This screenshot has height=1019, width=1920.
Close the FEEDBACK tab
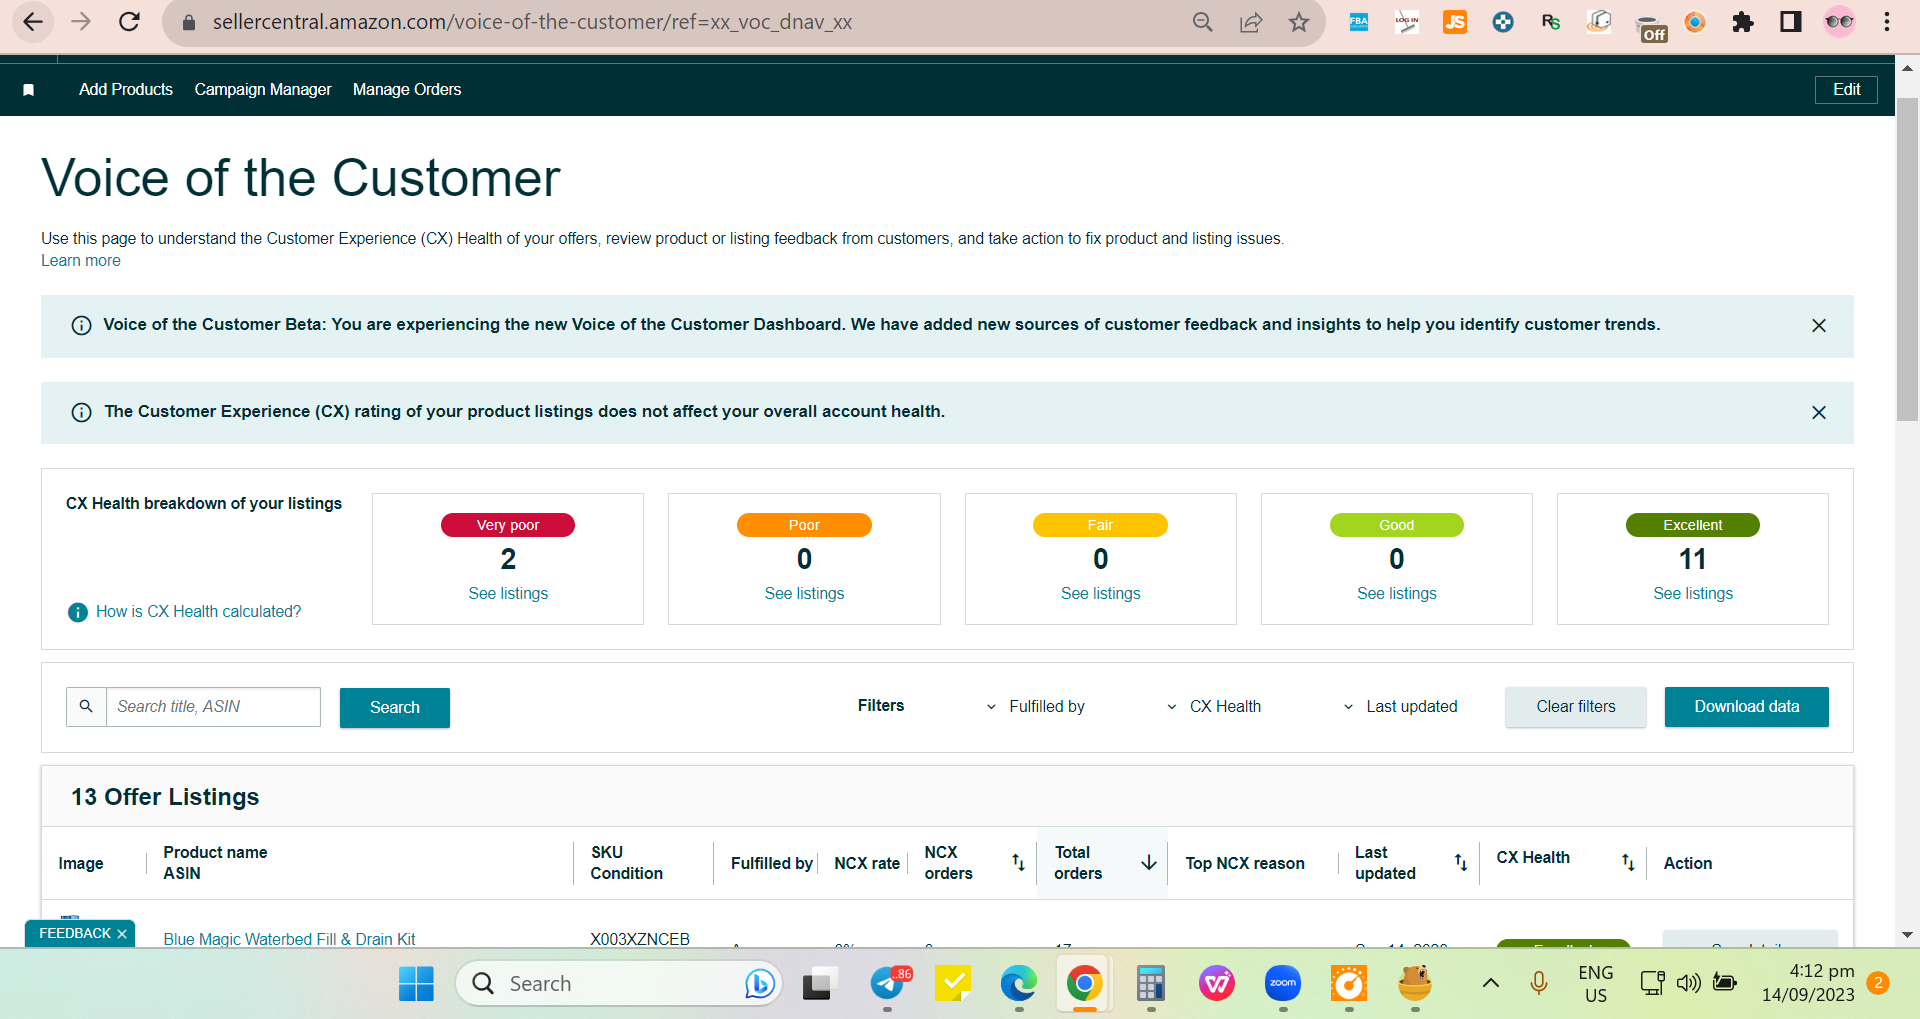point(122,934)
